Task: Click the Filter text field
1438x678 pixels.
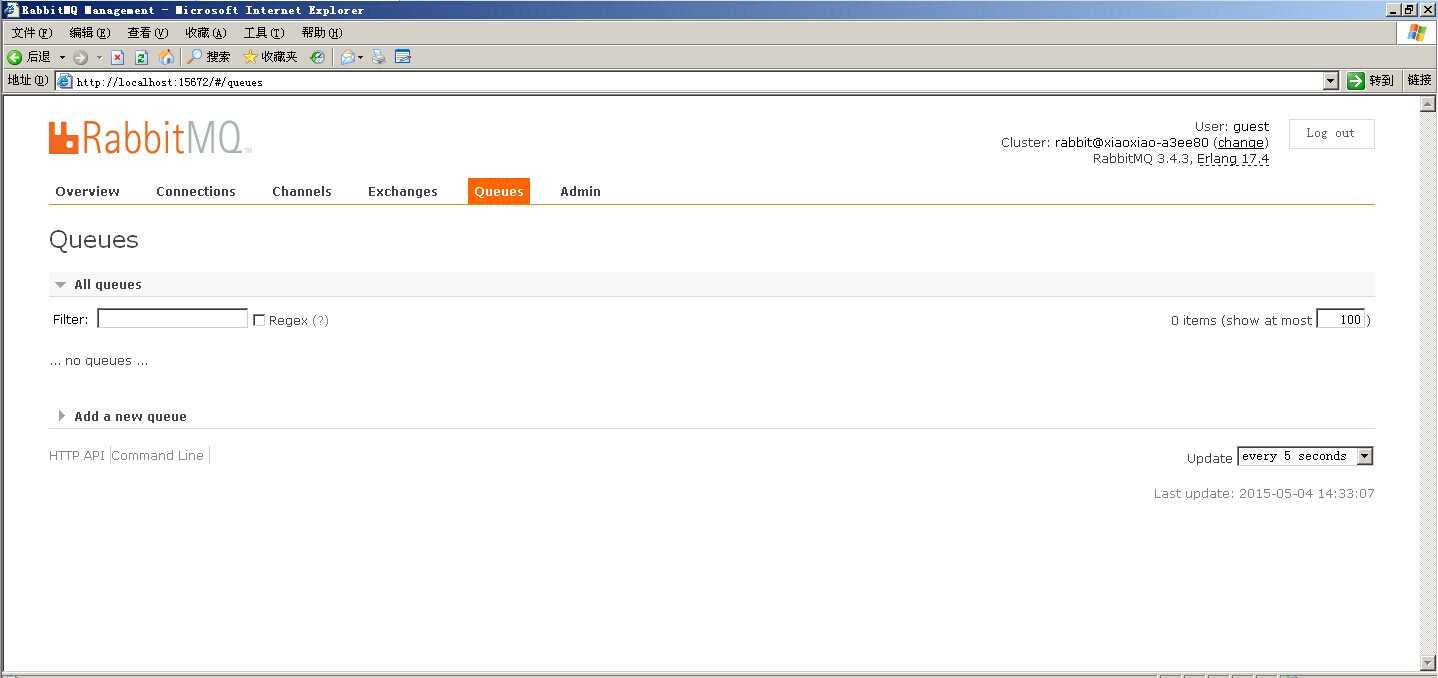Action: (x=172, y=319)
